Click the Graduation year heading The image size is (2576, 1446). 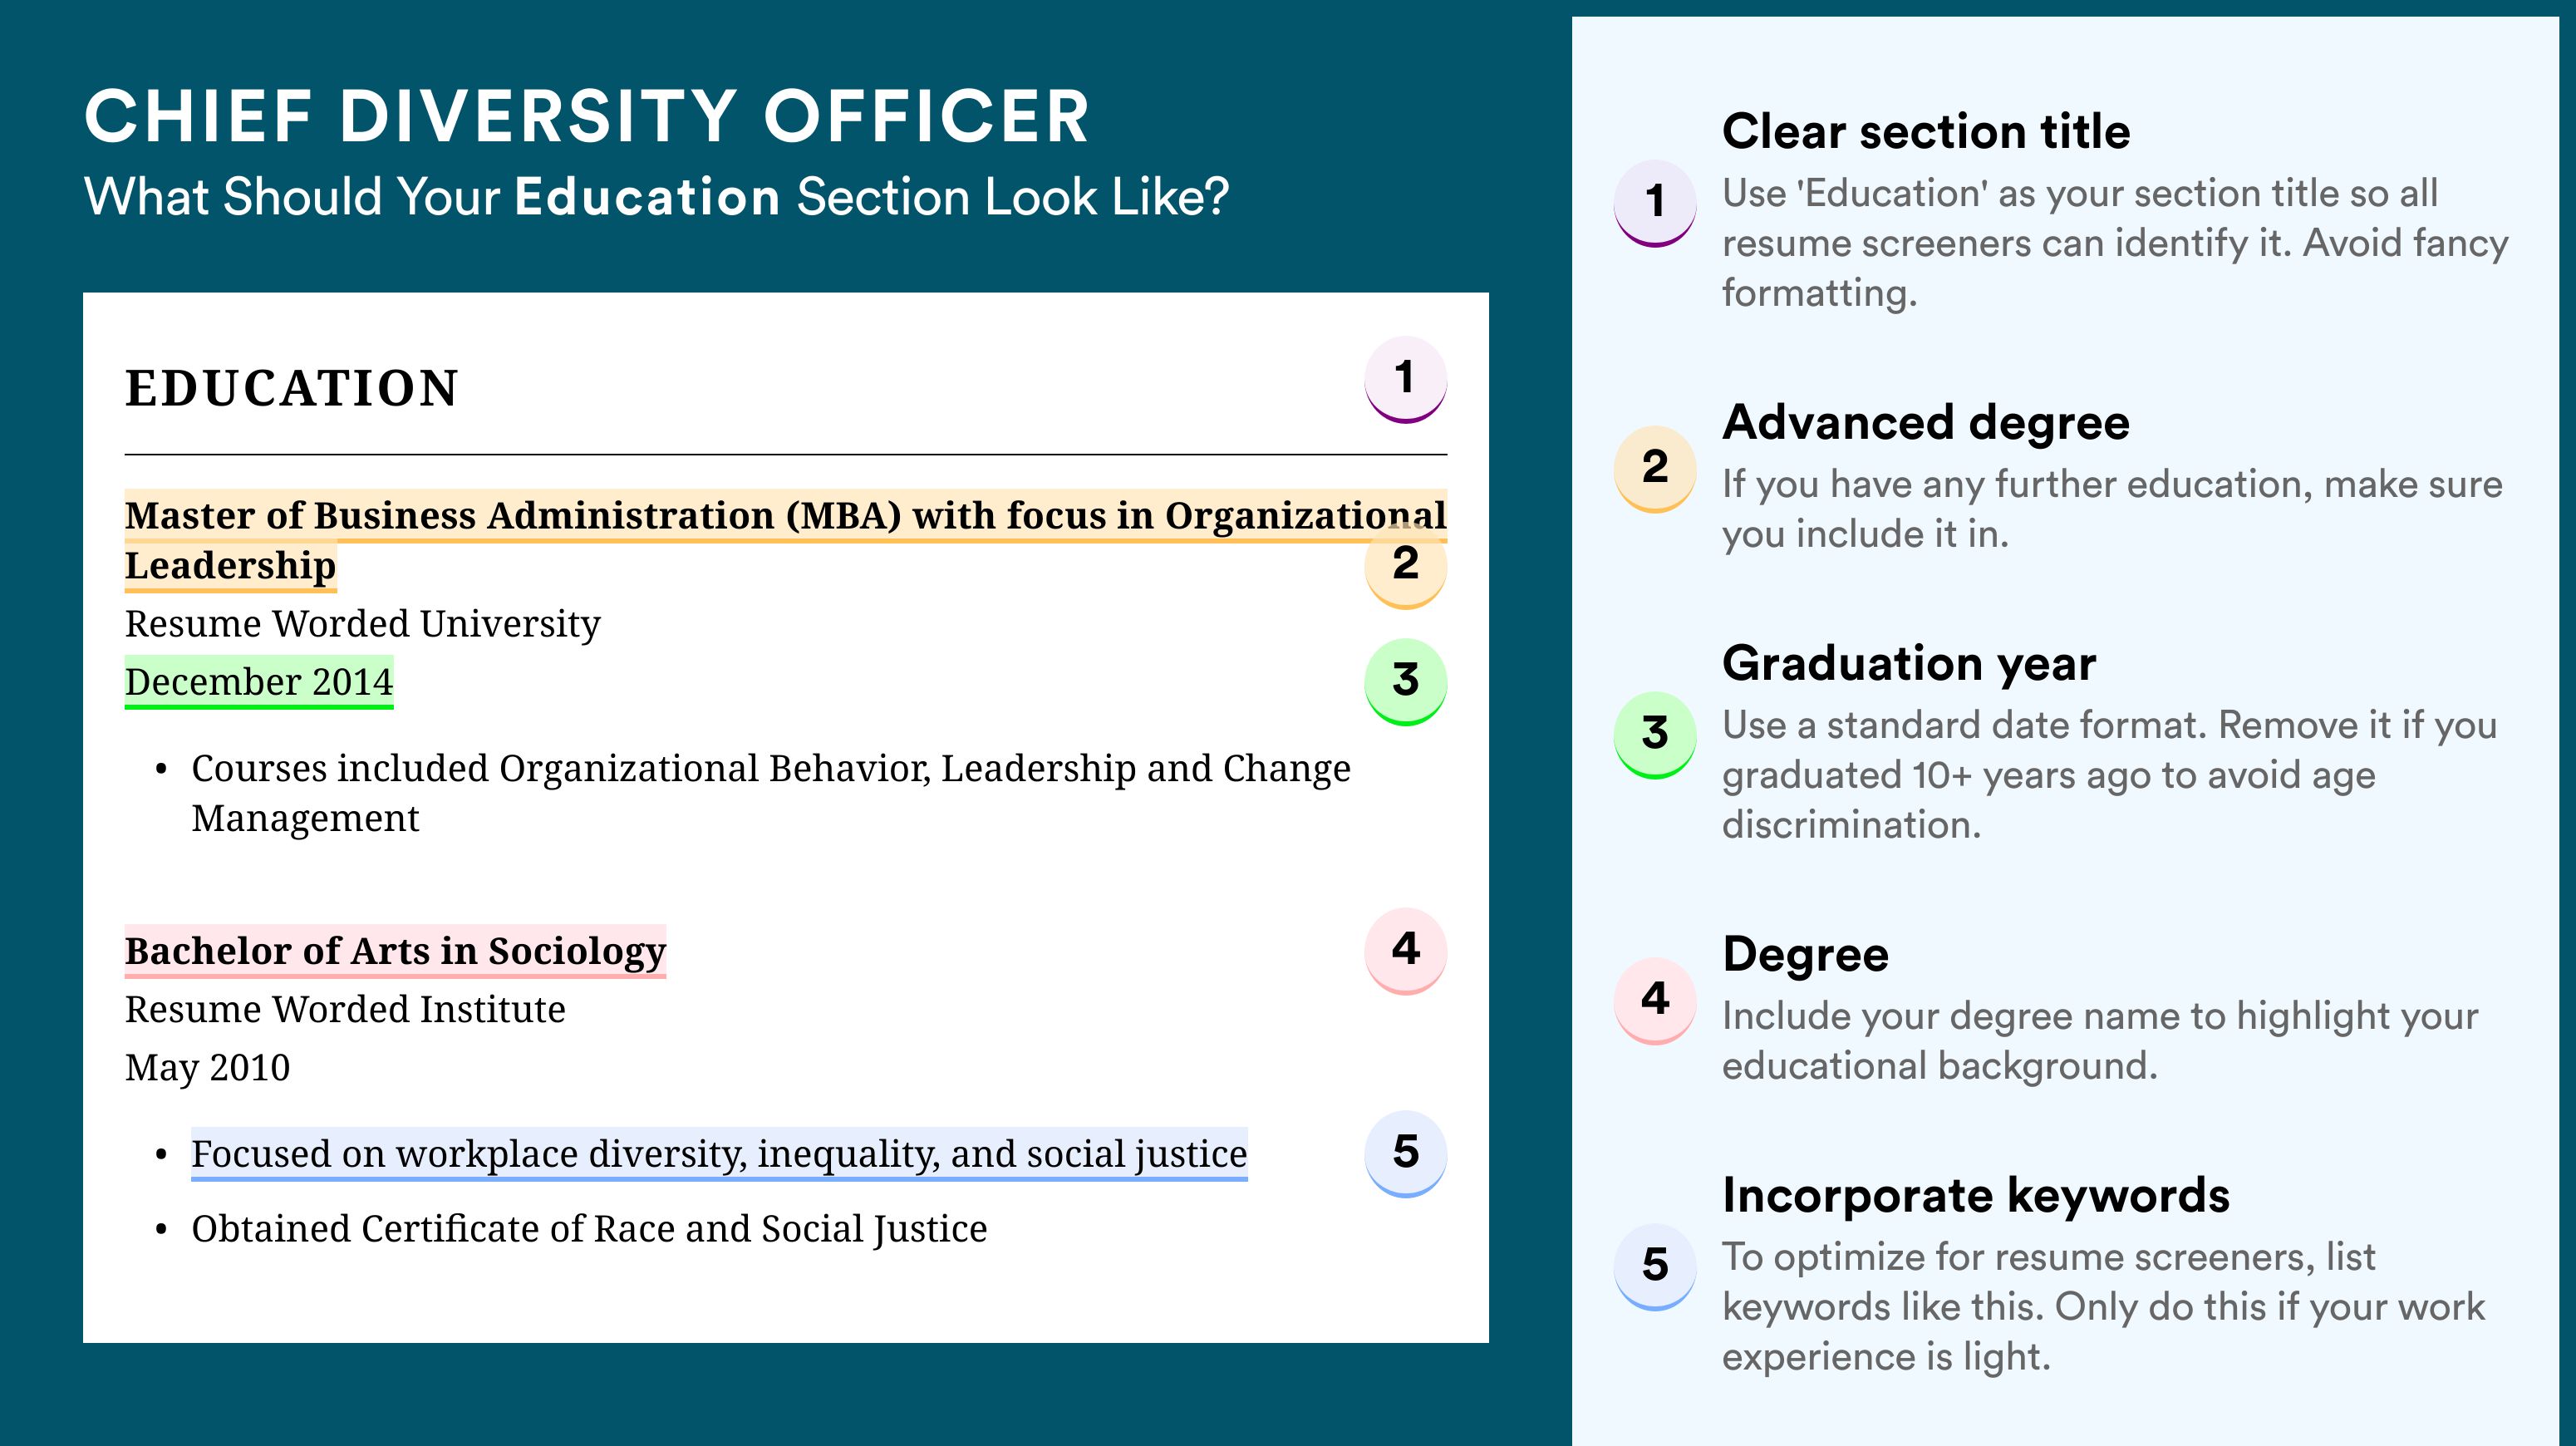pos(1909,664)
